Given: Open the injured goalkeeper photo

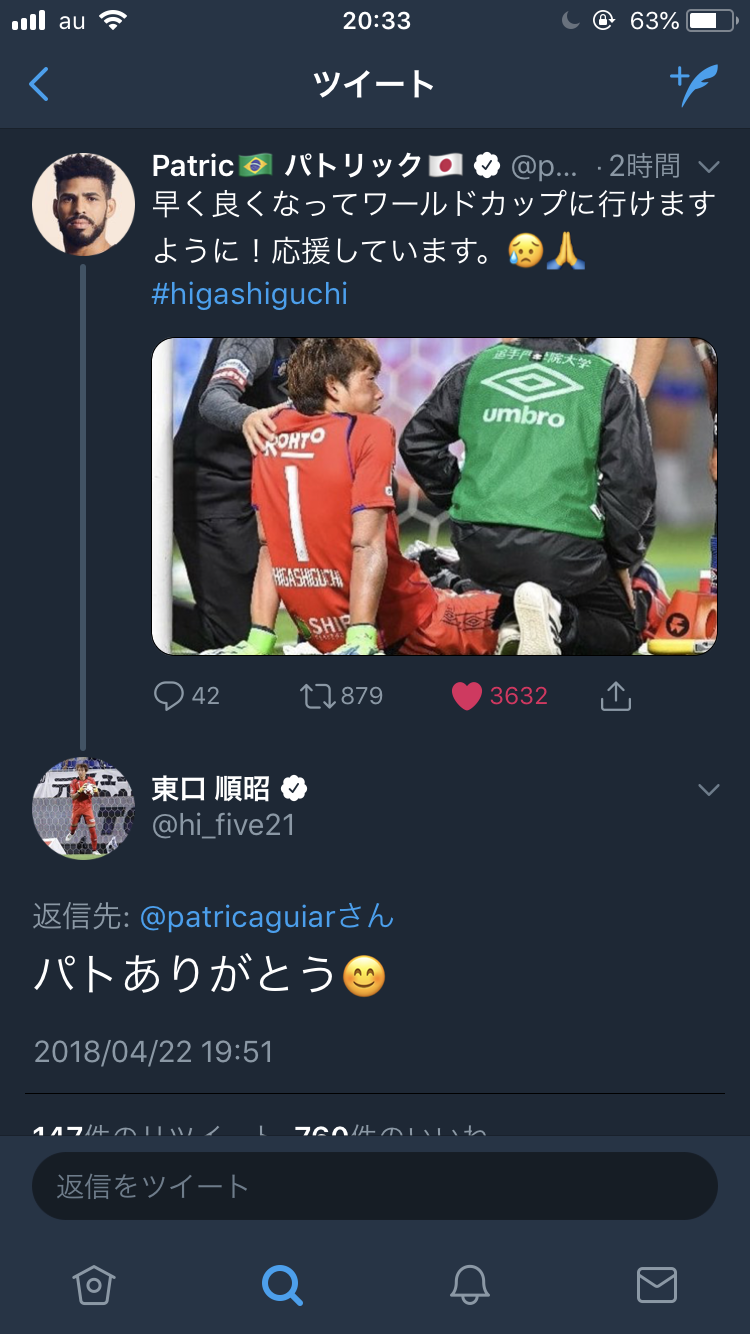Looking at the screenshot, I should 434,496.
